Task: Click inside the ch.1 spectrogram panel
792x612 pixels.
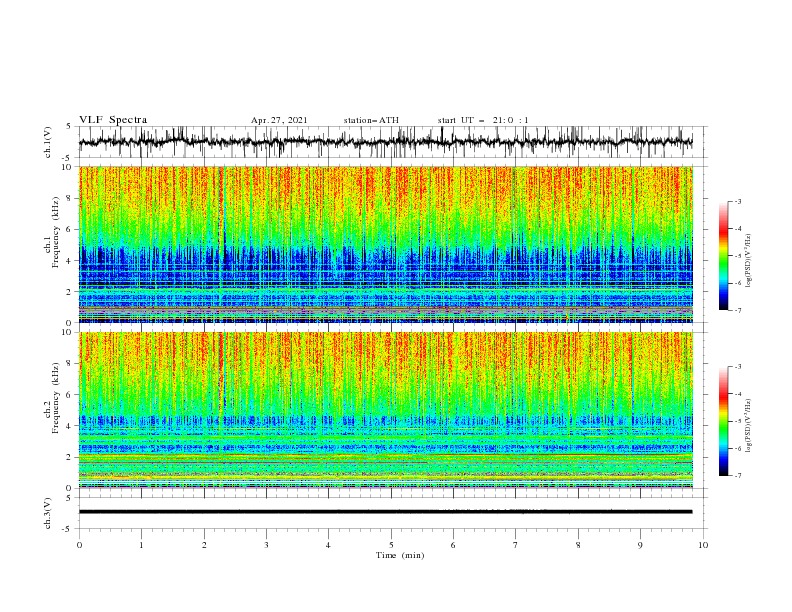Action: (386, 244)
